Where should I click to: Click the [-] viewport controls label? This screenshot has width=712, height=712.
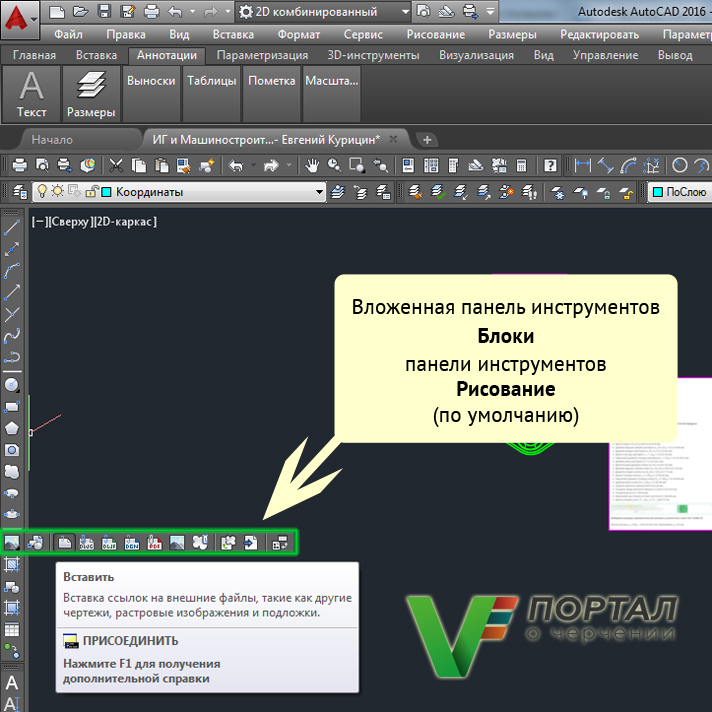[x=38, y=222]
